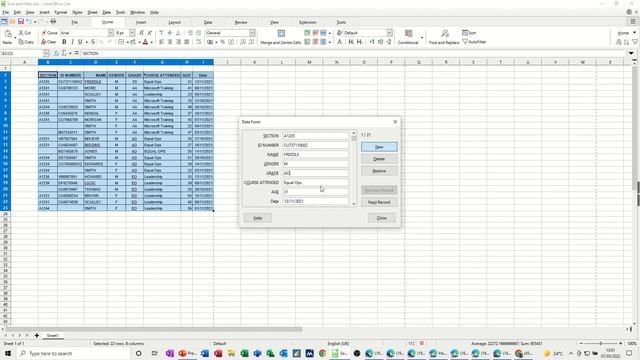This screenshot has height=360, width=640.
Task: Click the Sort button in ribbon
Action: click(x=469, y=33)
